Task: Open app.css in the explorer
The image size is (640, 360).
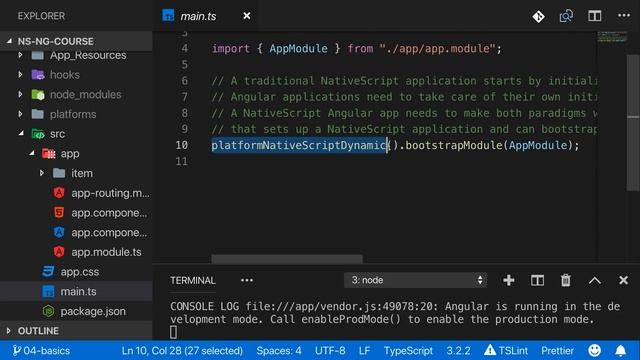Action: [80, 272]
